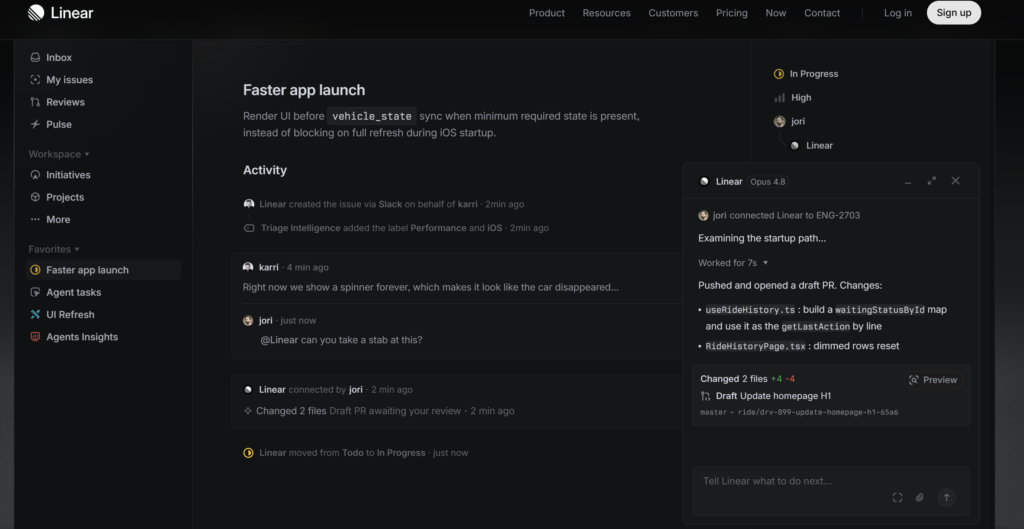The image size is (1024, 529).
Task: Click the In Progress status label
Action: pyautogui.click(x=814, y=74)
